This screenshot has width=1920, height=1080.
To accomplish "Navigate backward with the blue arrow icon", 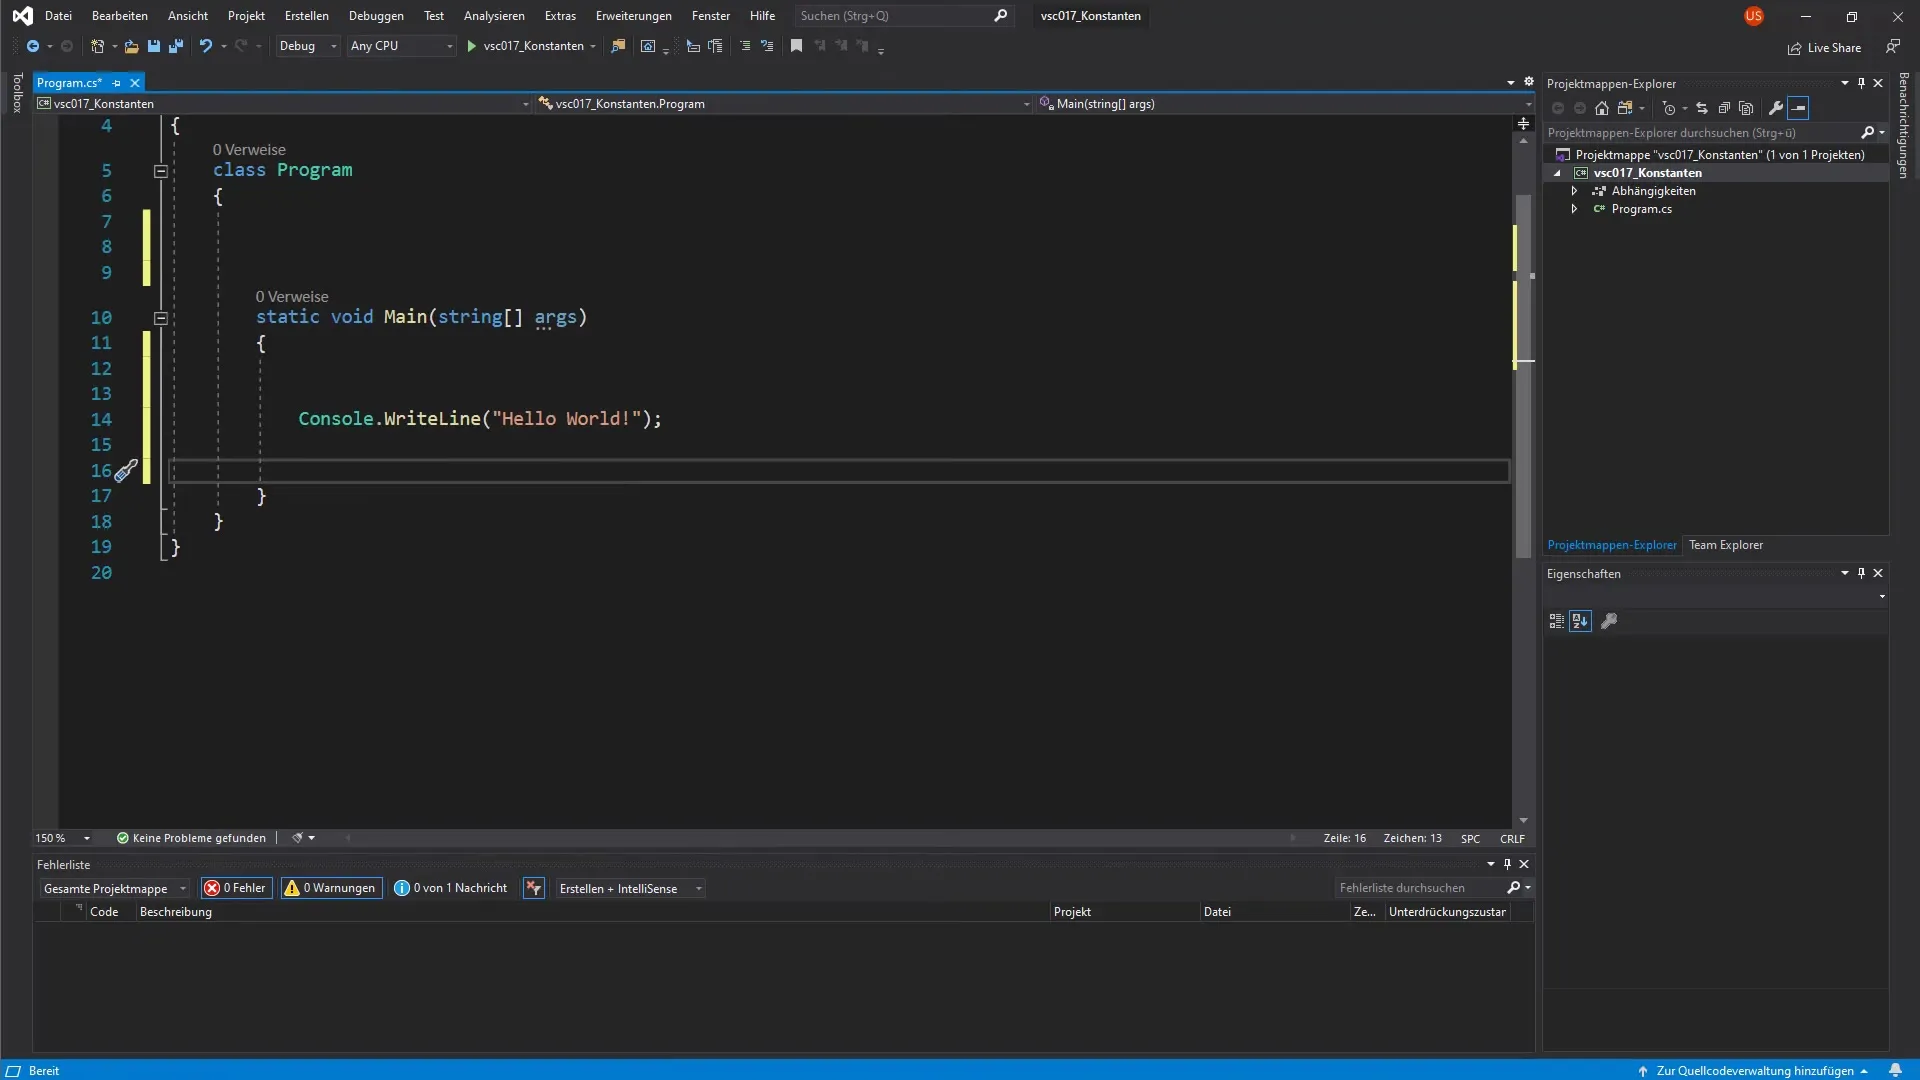I will pyautogui.click(x=33, y=46).
